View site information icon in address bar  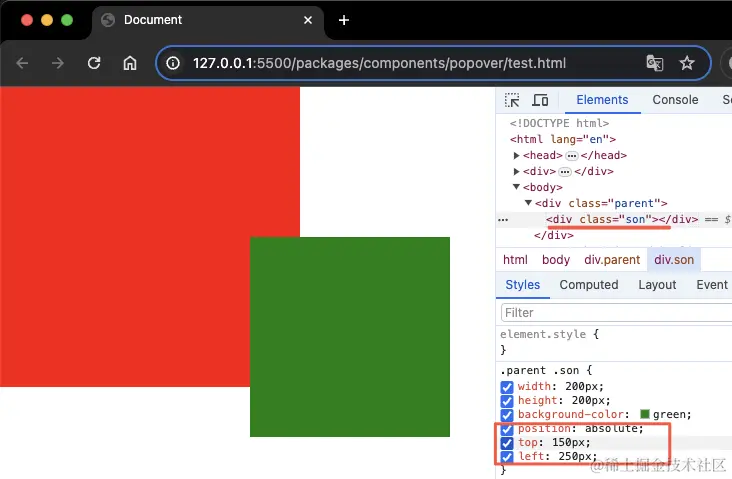pyautogui.click(x=173, y=63)
